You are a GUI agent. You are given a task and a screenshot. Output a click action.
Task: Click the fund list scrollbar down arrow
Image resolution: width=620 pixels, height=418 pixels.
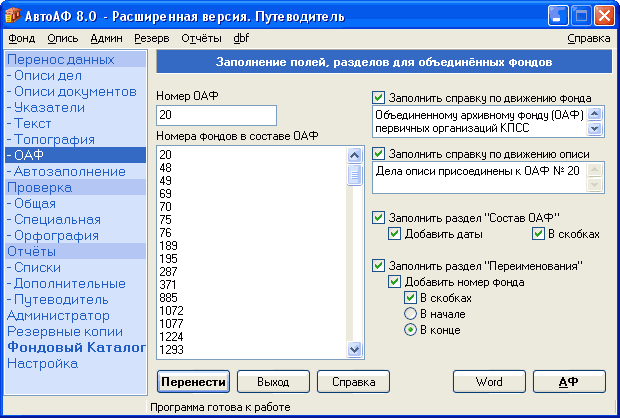(x=354, y=349)
